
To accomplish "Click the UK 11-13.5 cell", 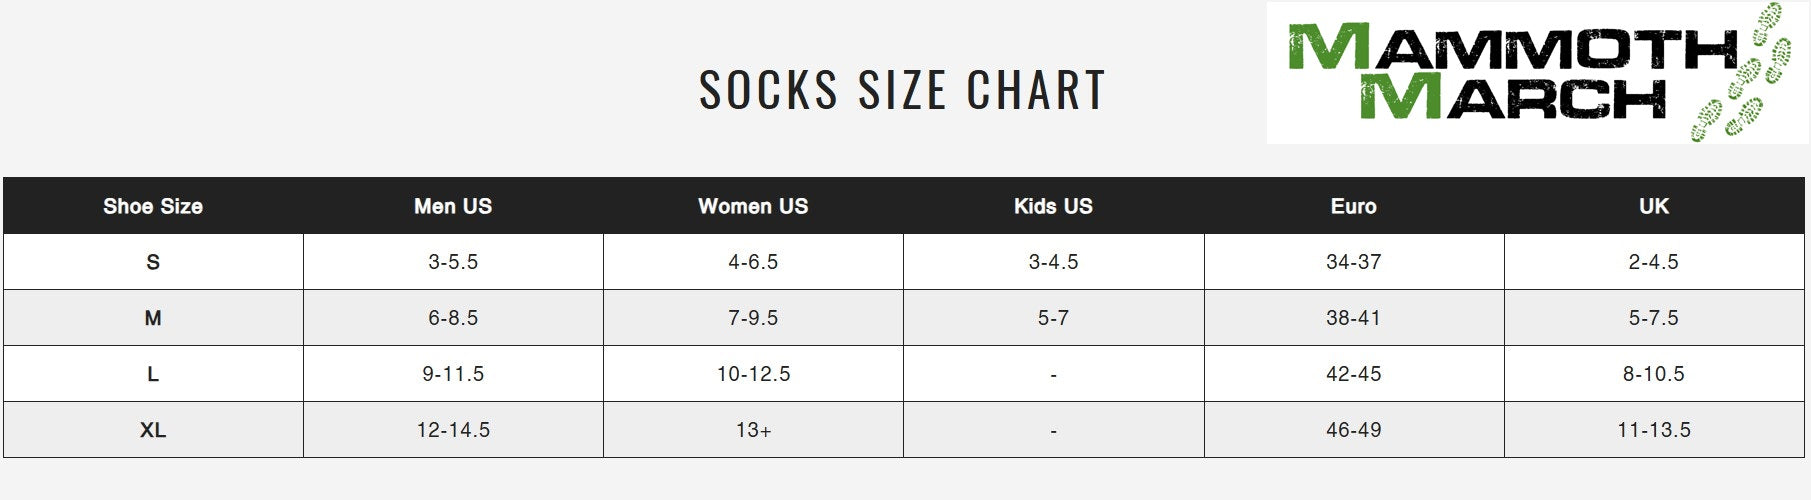I will coord(1653,430).
